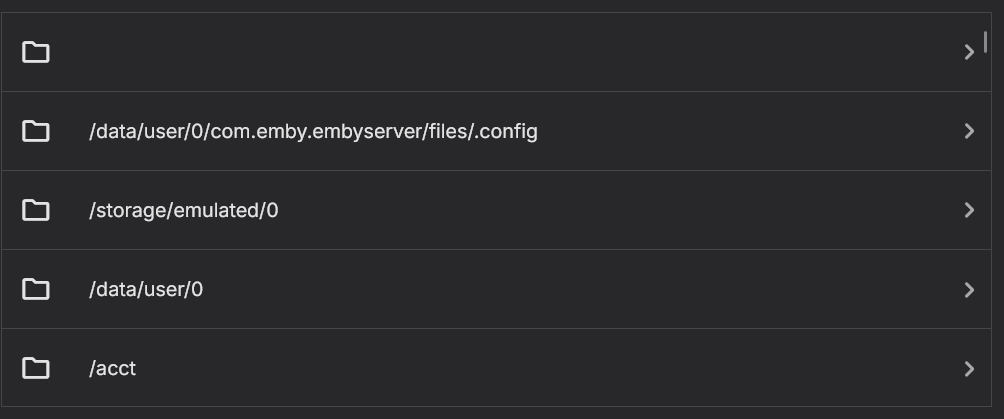Select the blank unnamed row at the top
The width and height of the screenshot is (1004, 419).
(x=500, y=52)
